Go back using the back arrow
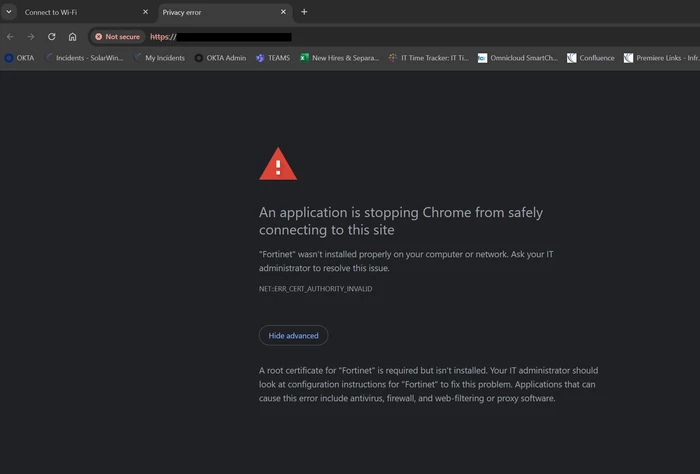 (10, 37)
